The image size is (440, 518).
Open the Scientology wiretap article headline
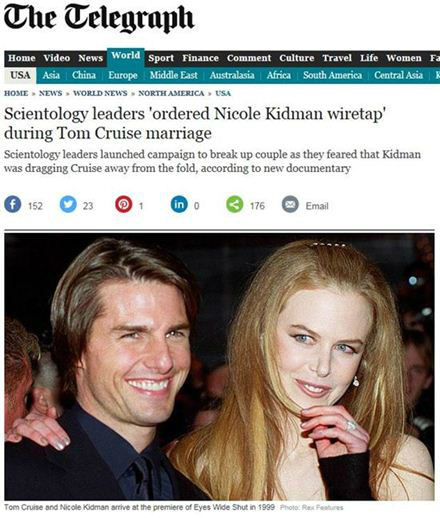coord(195,123)
